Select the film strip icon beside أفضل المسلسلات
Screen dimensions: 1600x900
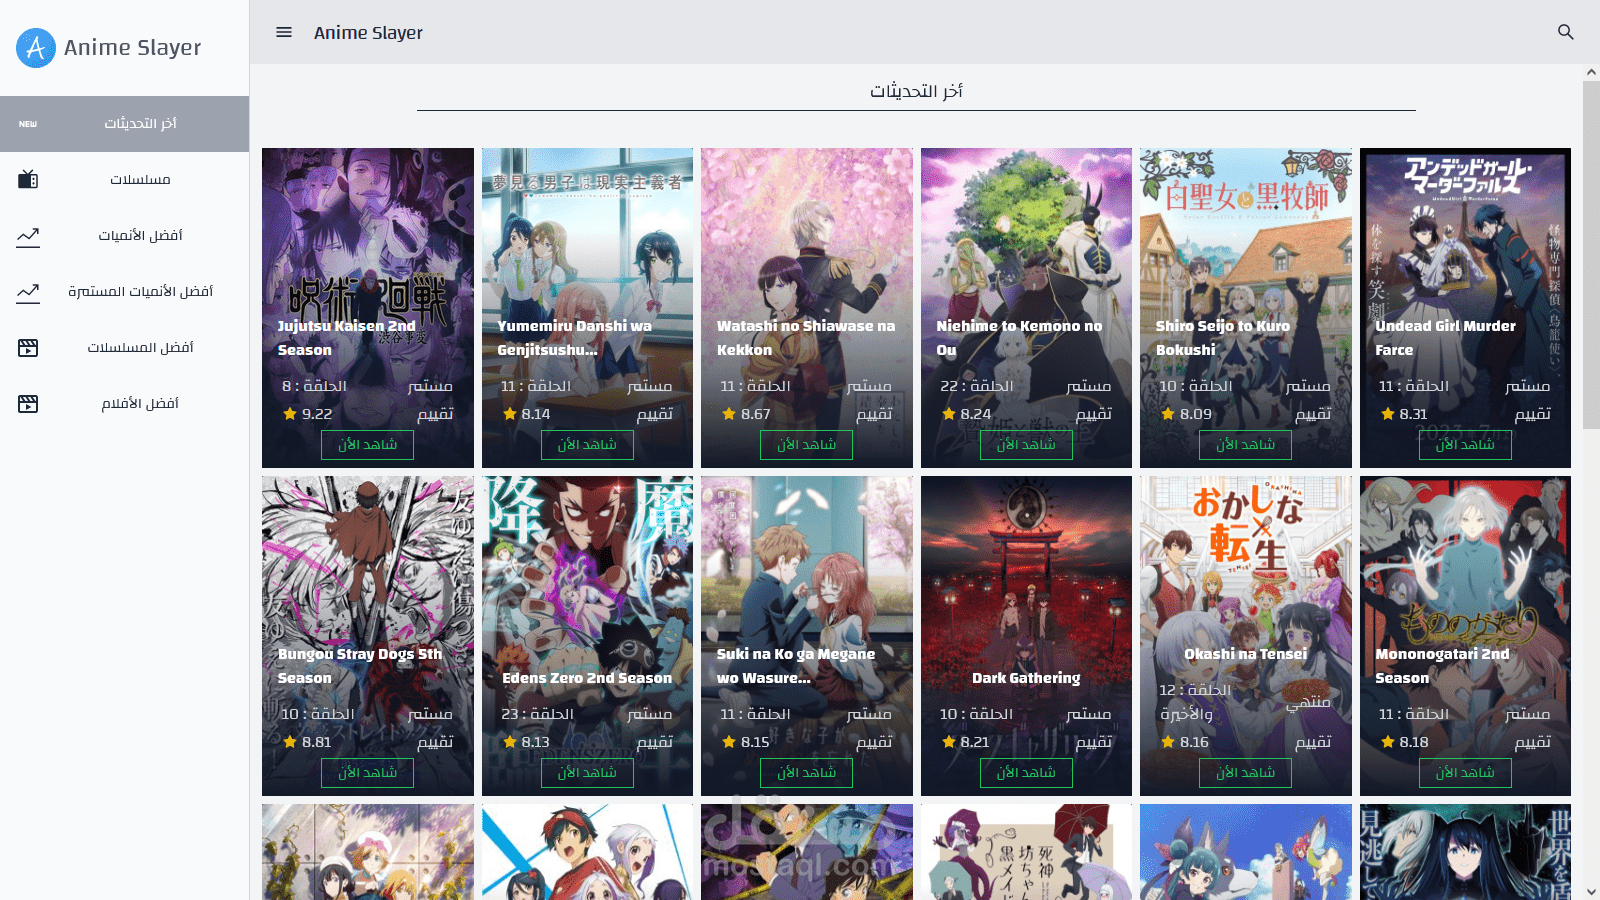27,347
